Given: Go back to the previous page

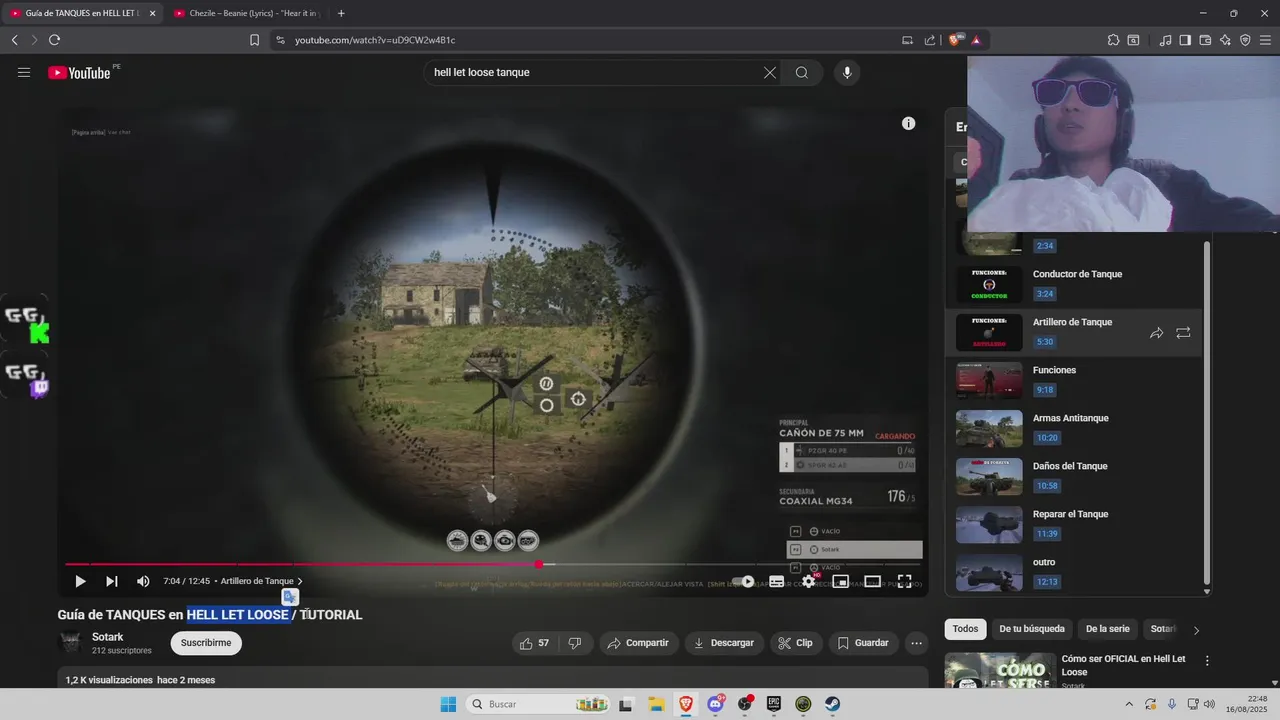Looking at the screenshot, I should click(14, 40).
